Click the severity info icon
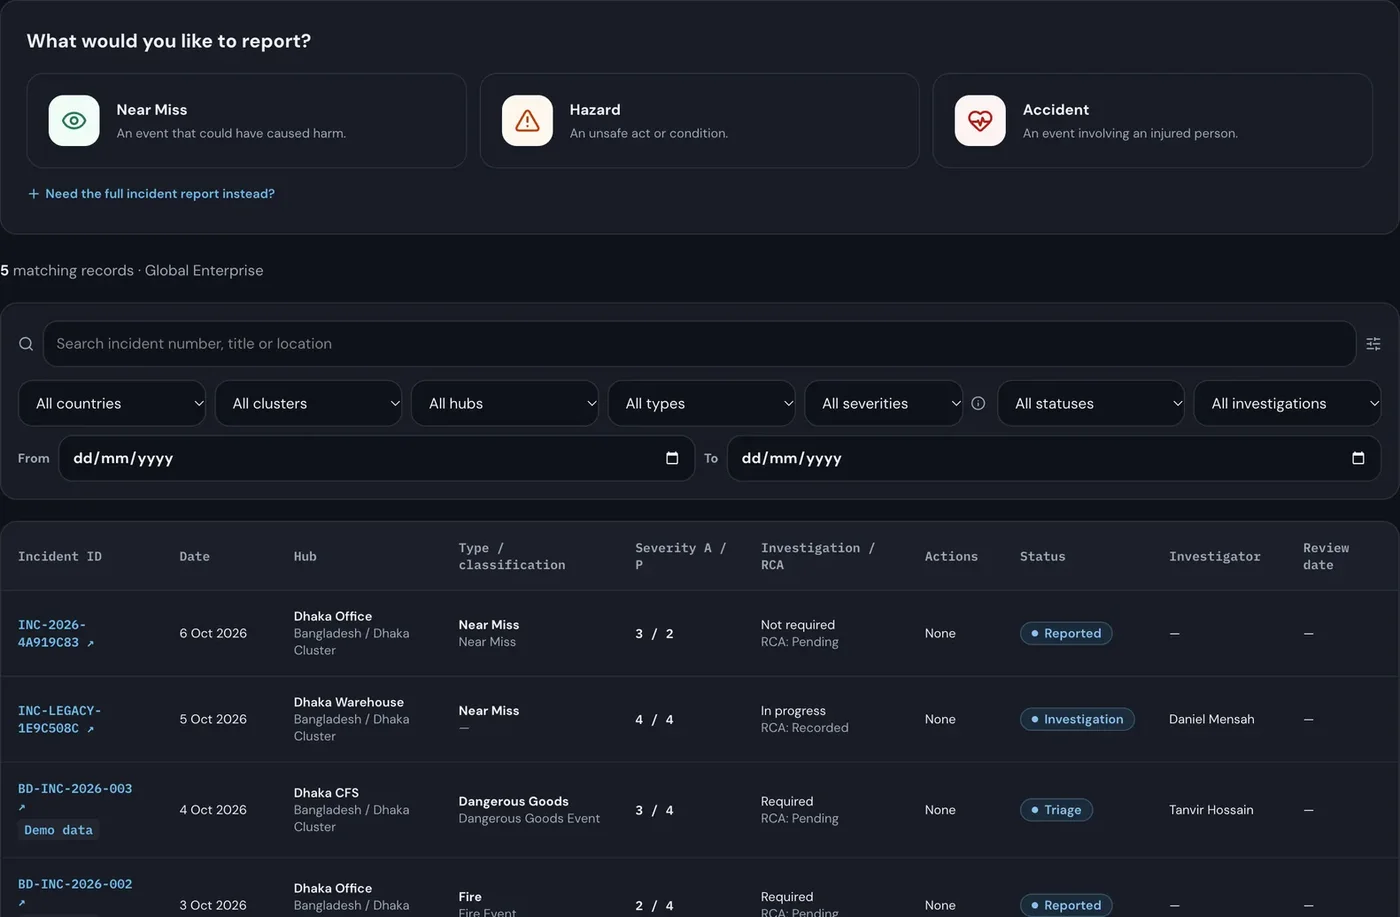This screenshot has width=1400, height=917. 978,403
